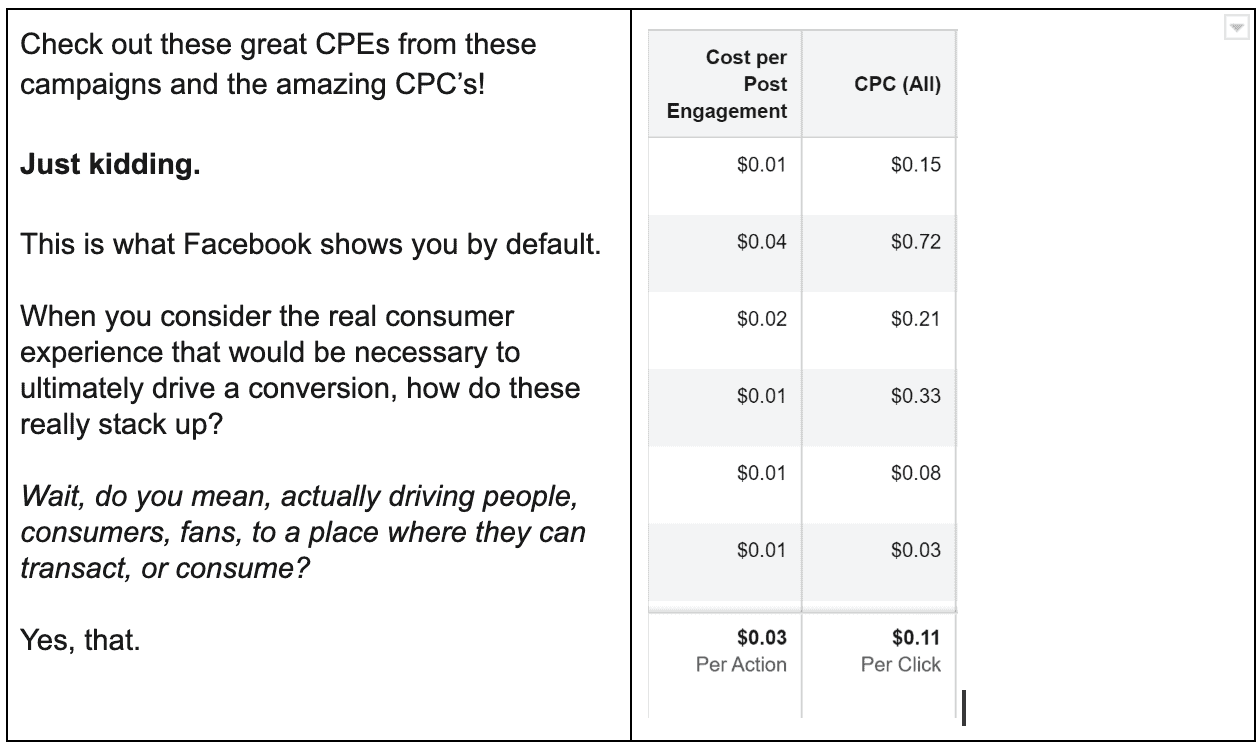
Task: Click the $0.15 CPC value
Action: 917,165
